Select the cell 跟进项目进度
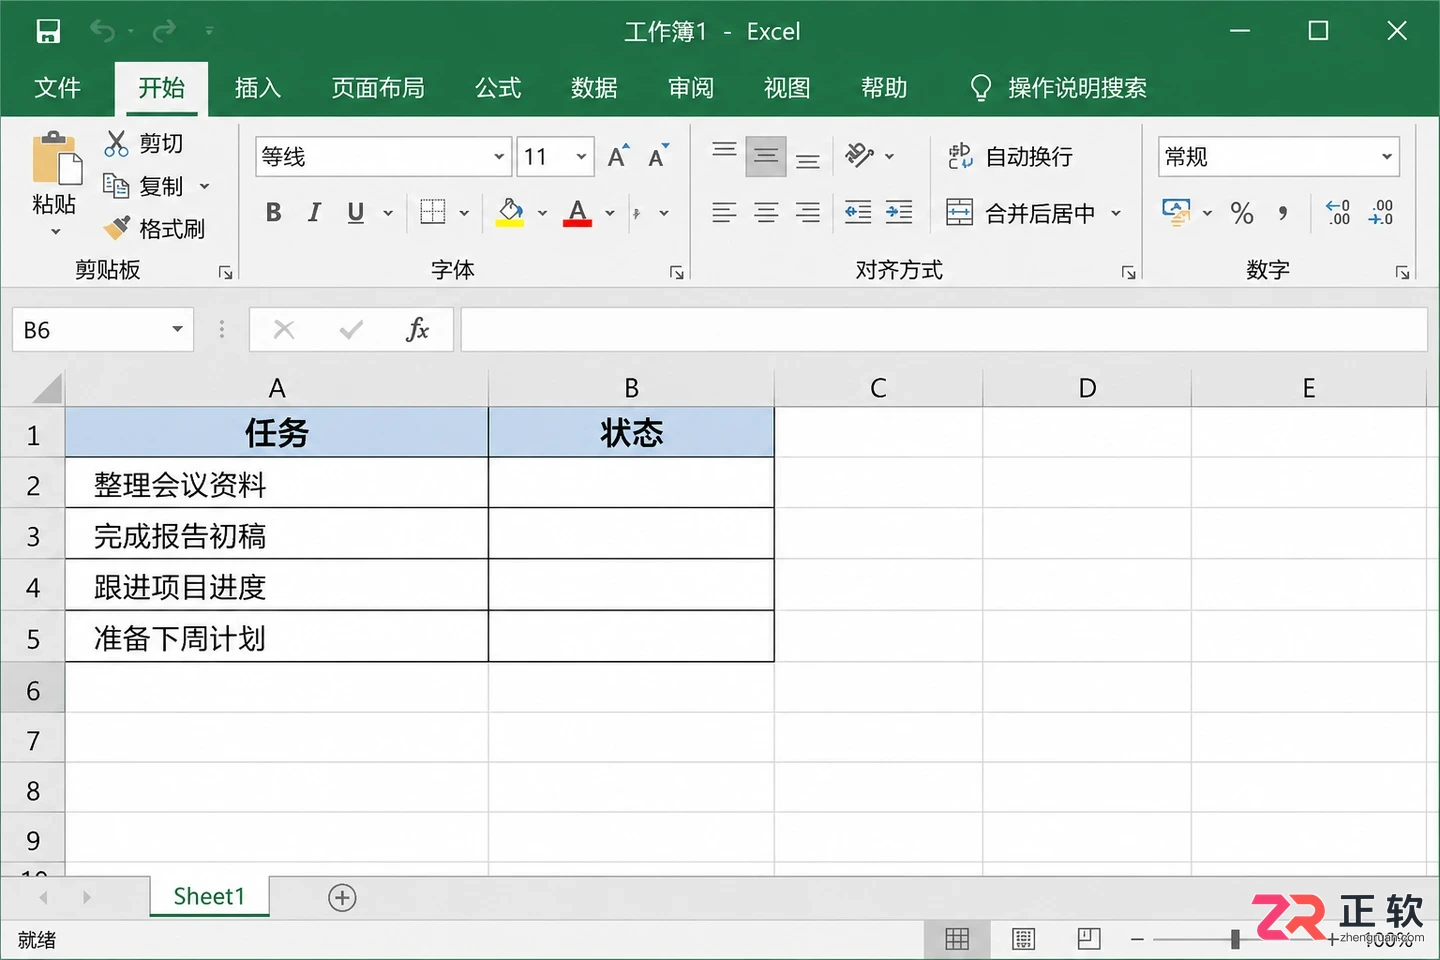This screenshot has width=1440, height=960. pos(277,586)
